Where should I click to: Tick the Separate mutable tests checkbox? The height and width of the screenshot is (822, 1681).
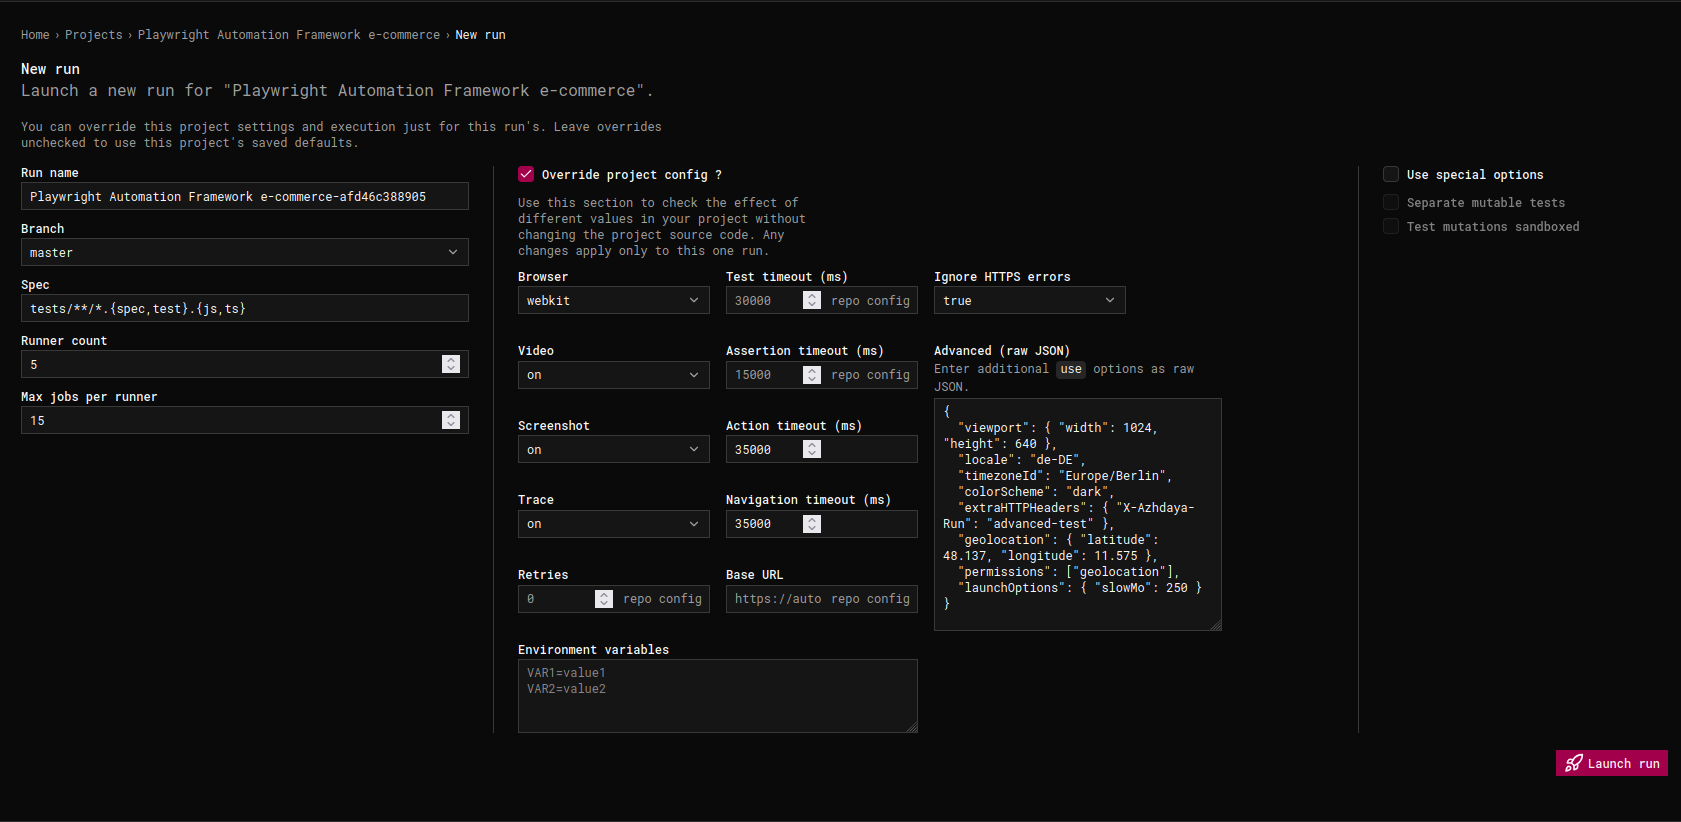(x=1391, y=202)
